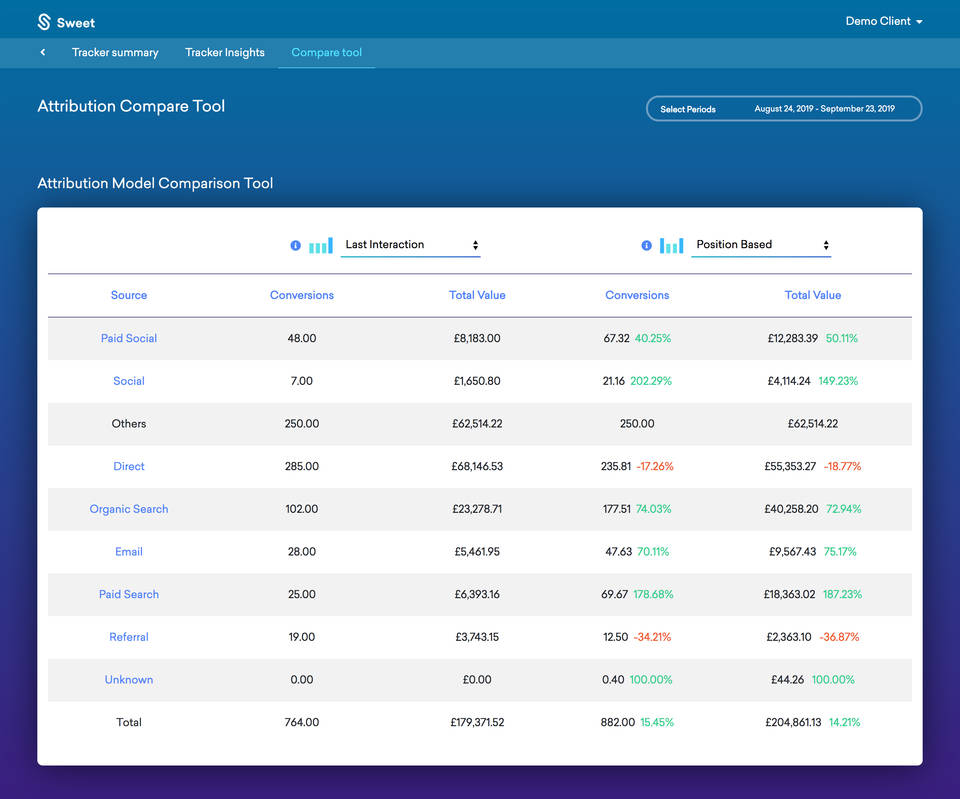
Task: Click the 764.00 total conversions cell
Action: pyautogui.click(x=302, y=722)
